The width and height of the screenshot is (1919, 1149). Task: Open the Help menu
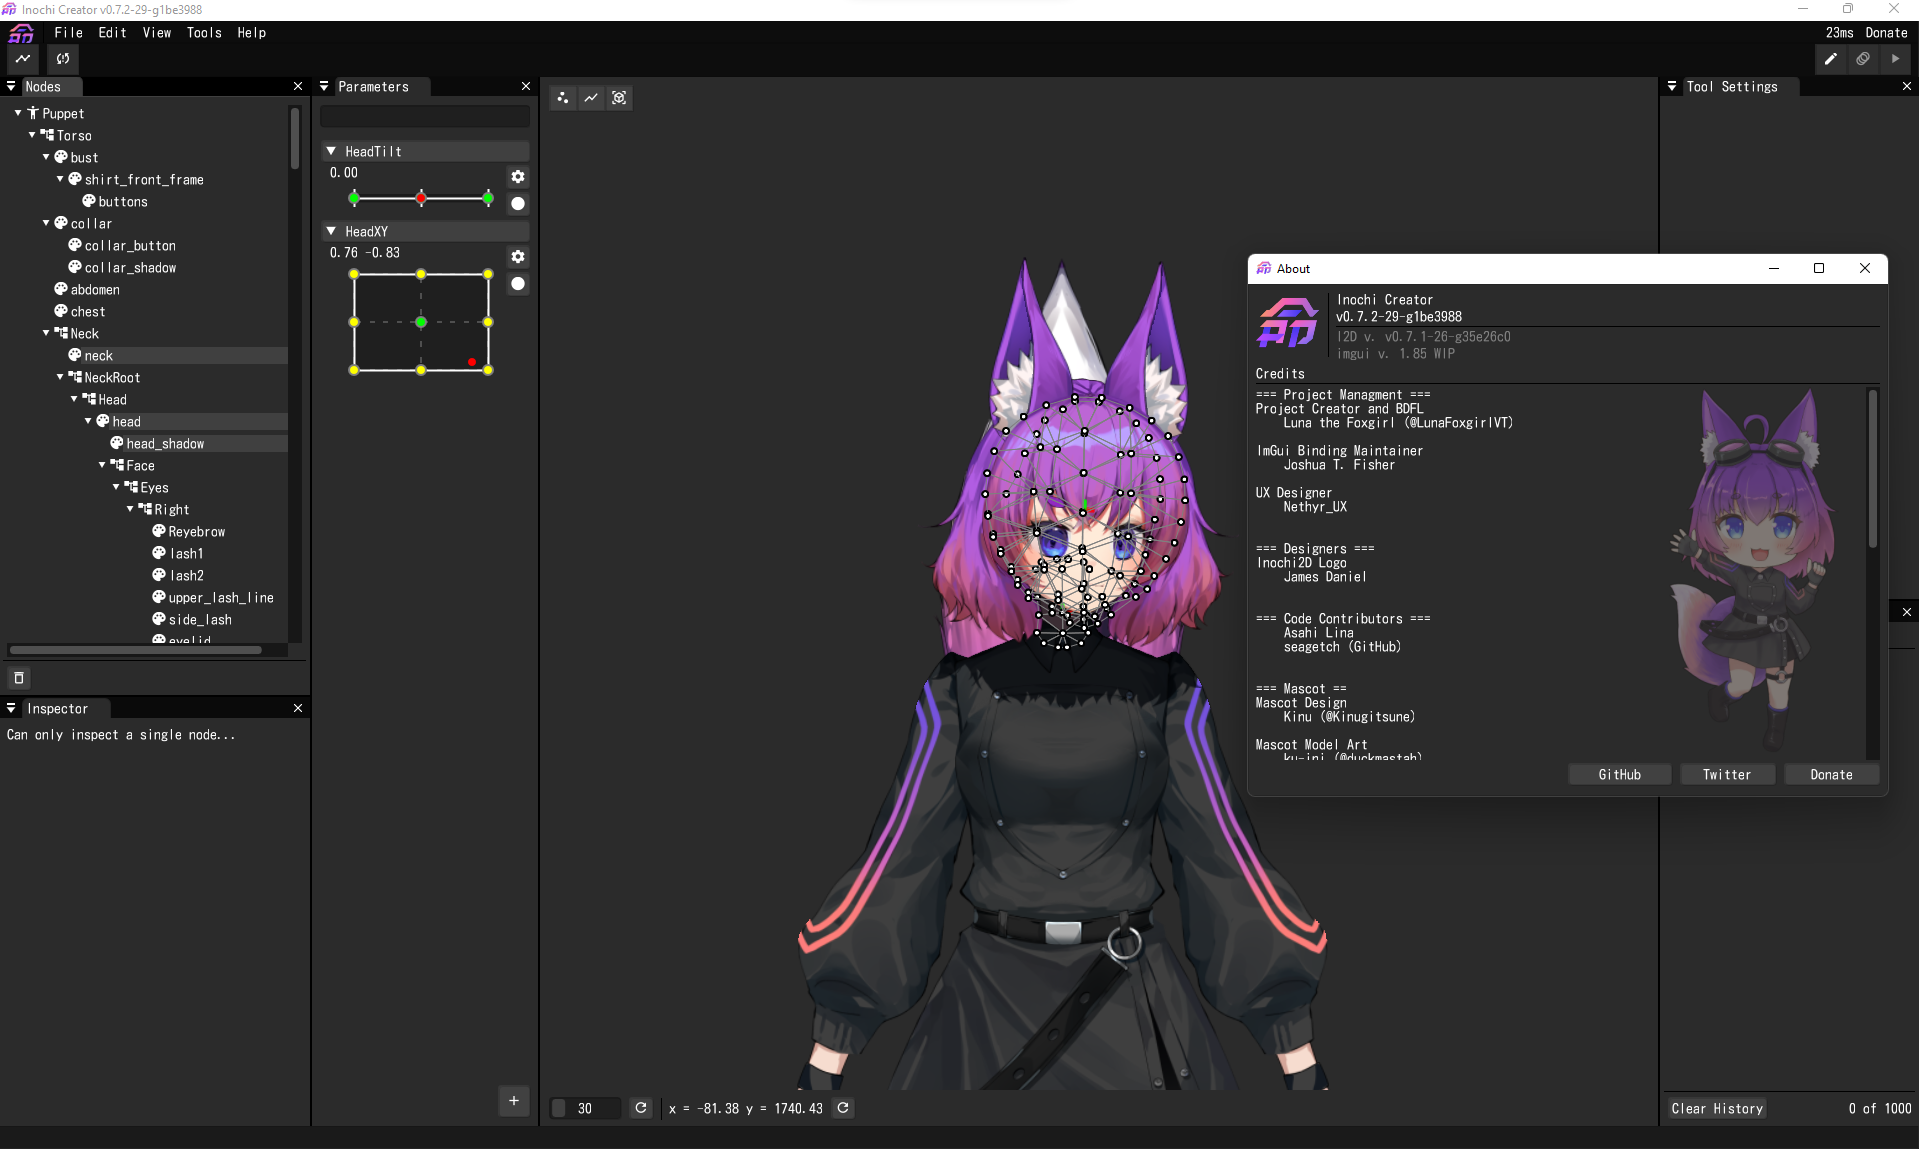[x=252, y=33]
